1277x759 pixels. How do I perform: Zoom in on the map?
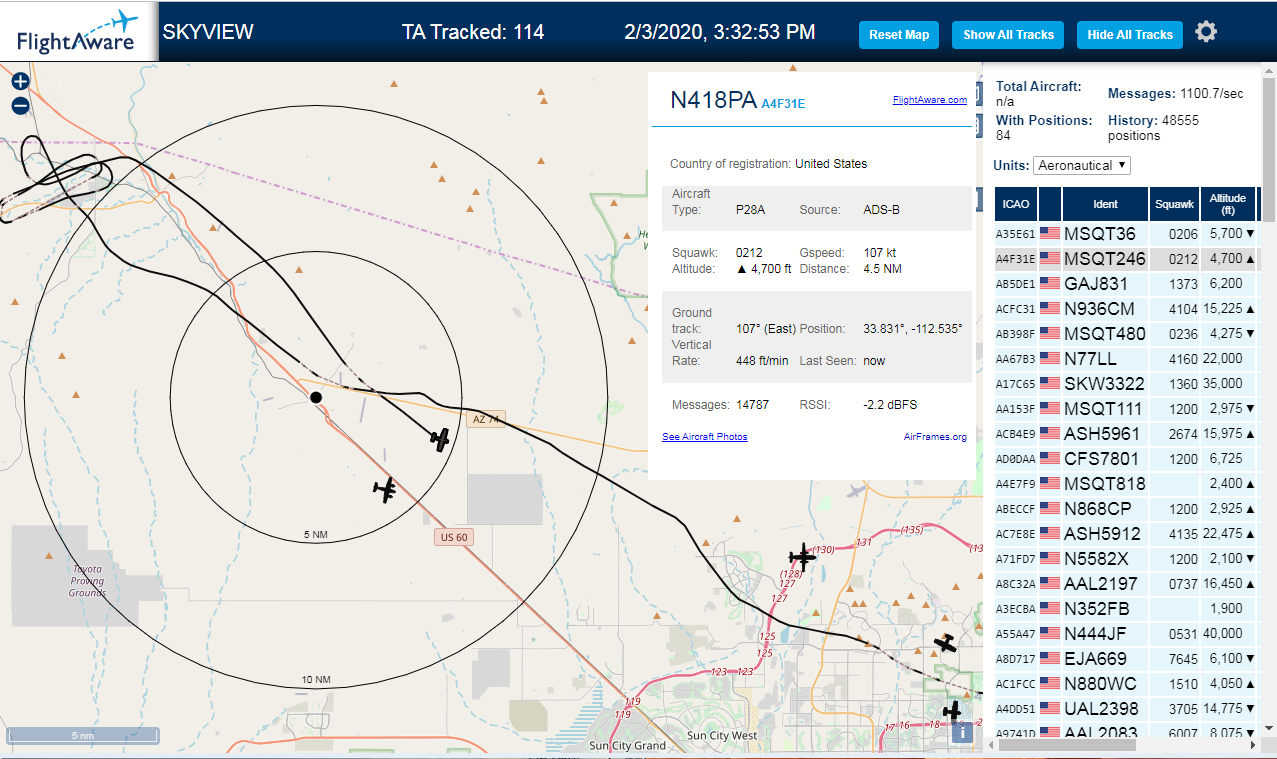tap(20, 82)
